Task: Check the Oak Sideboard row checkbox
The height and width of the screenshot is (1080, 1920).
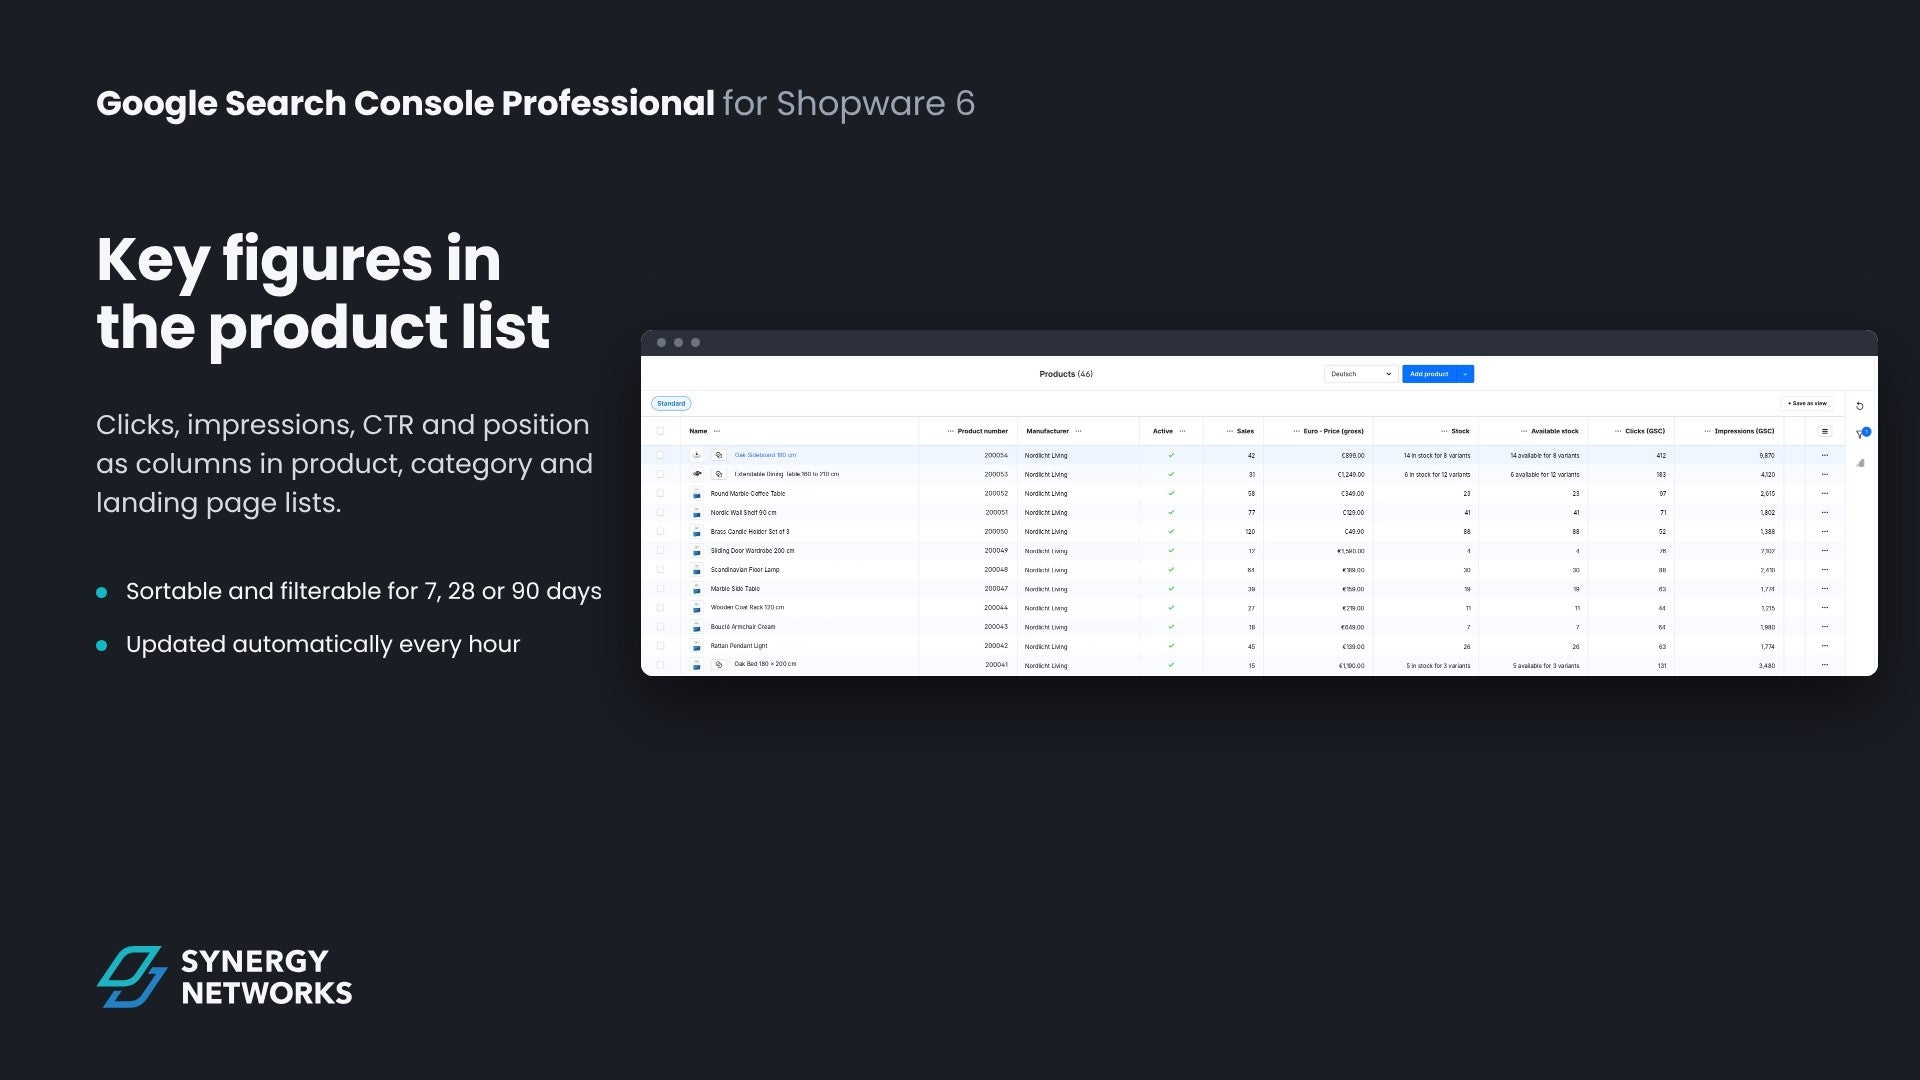Action: (x=660, y=455)
